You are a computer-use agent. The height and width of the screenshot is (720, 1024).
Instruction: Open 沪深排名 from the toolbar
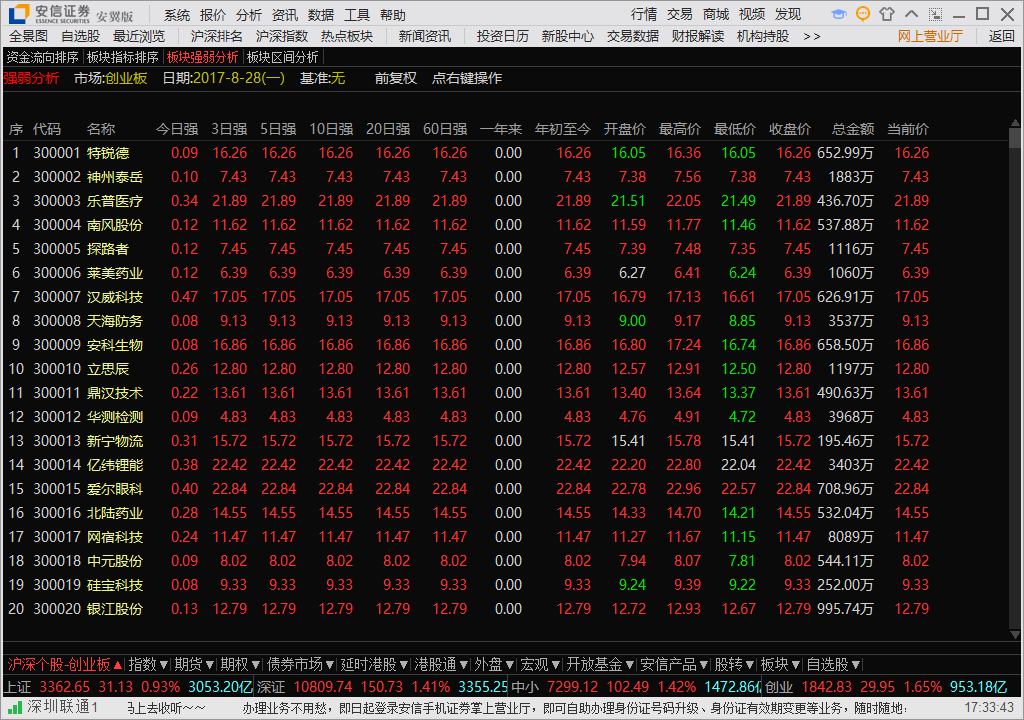coord(216,36)
